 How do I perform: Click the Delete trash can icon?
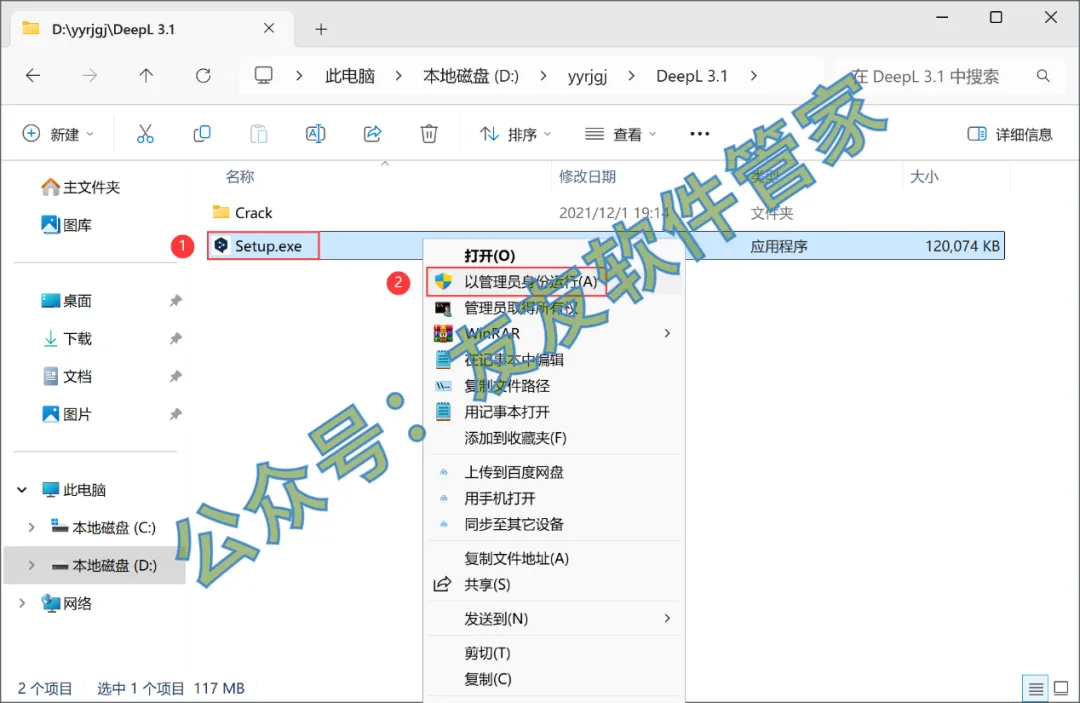(x=428, y=134)
